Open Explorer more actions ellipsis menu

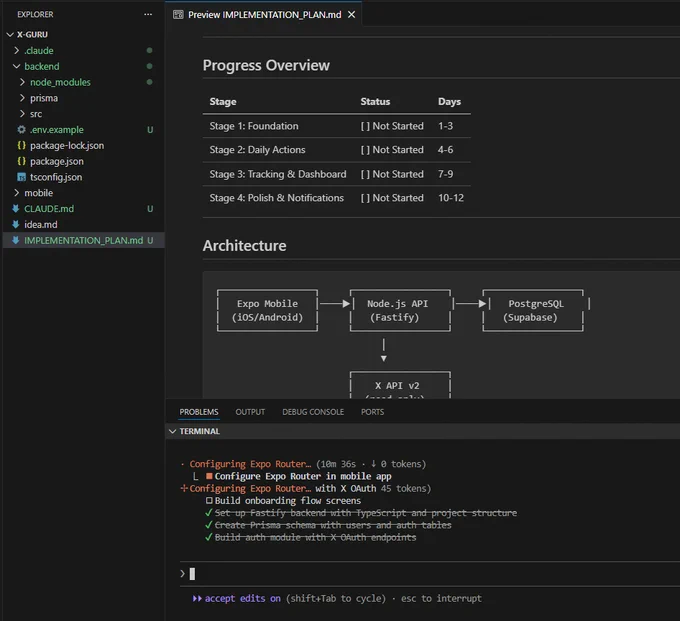coord(148,14)
